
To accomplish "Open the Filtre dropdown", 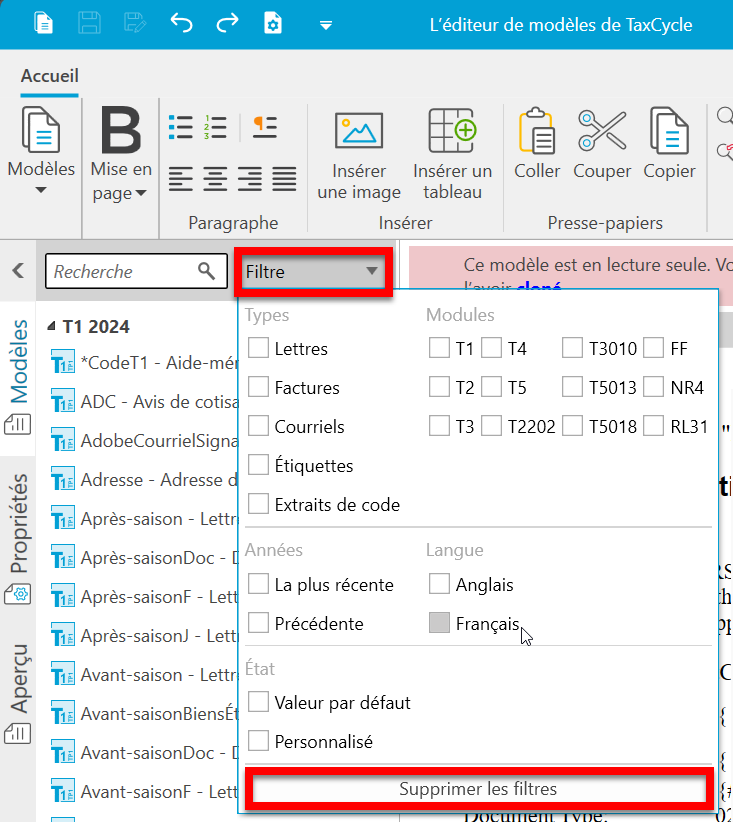I will click(x=313, y=272).
